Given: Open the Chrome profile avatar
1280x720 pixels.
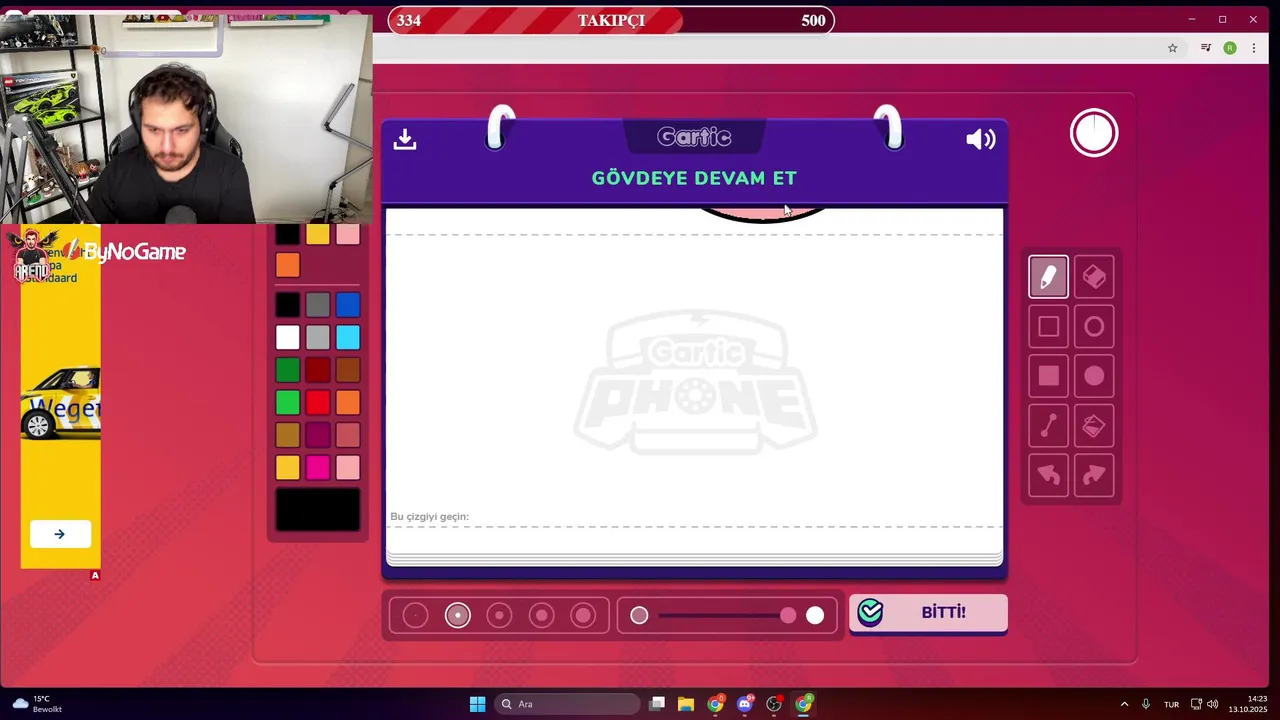Looking at the screenshot, I should (1230, 48).
